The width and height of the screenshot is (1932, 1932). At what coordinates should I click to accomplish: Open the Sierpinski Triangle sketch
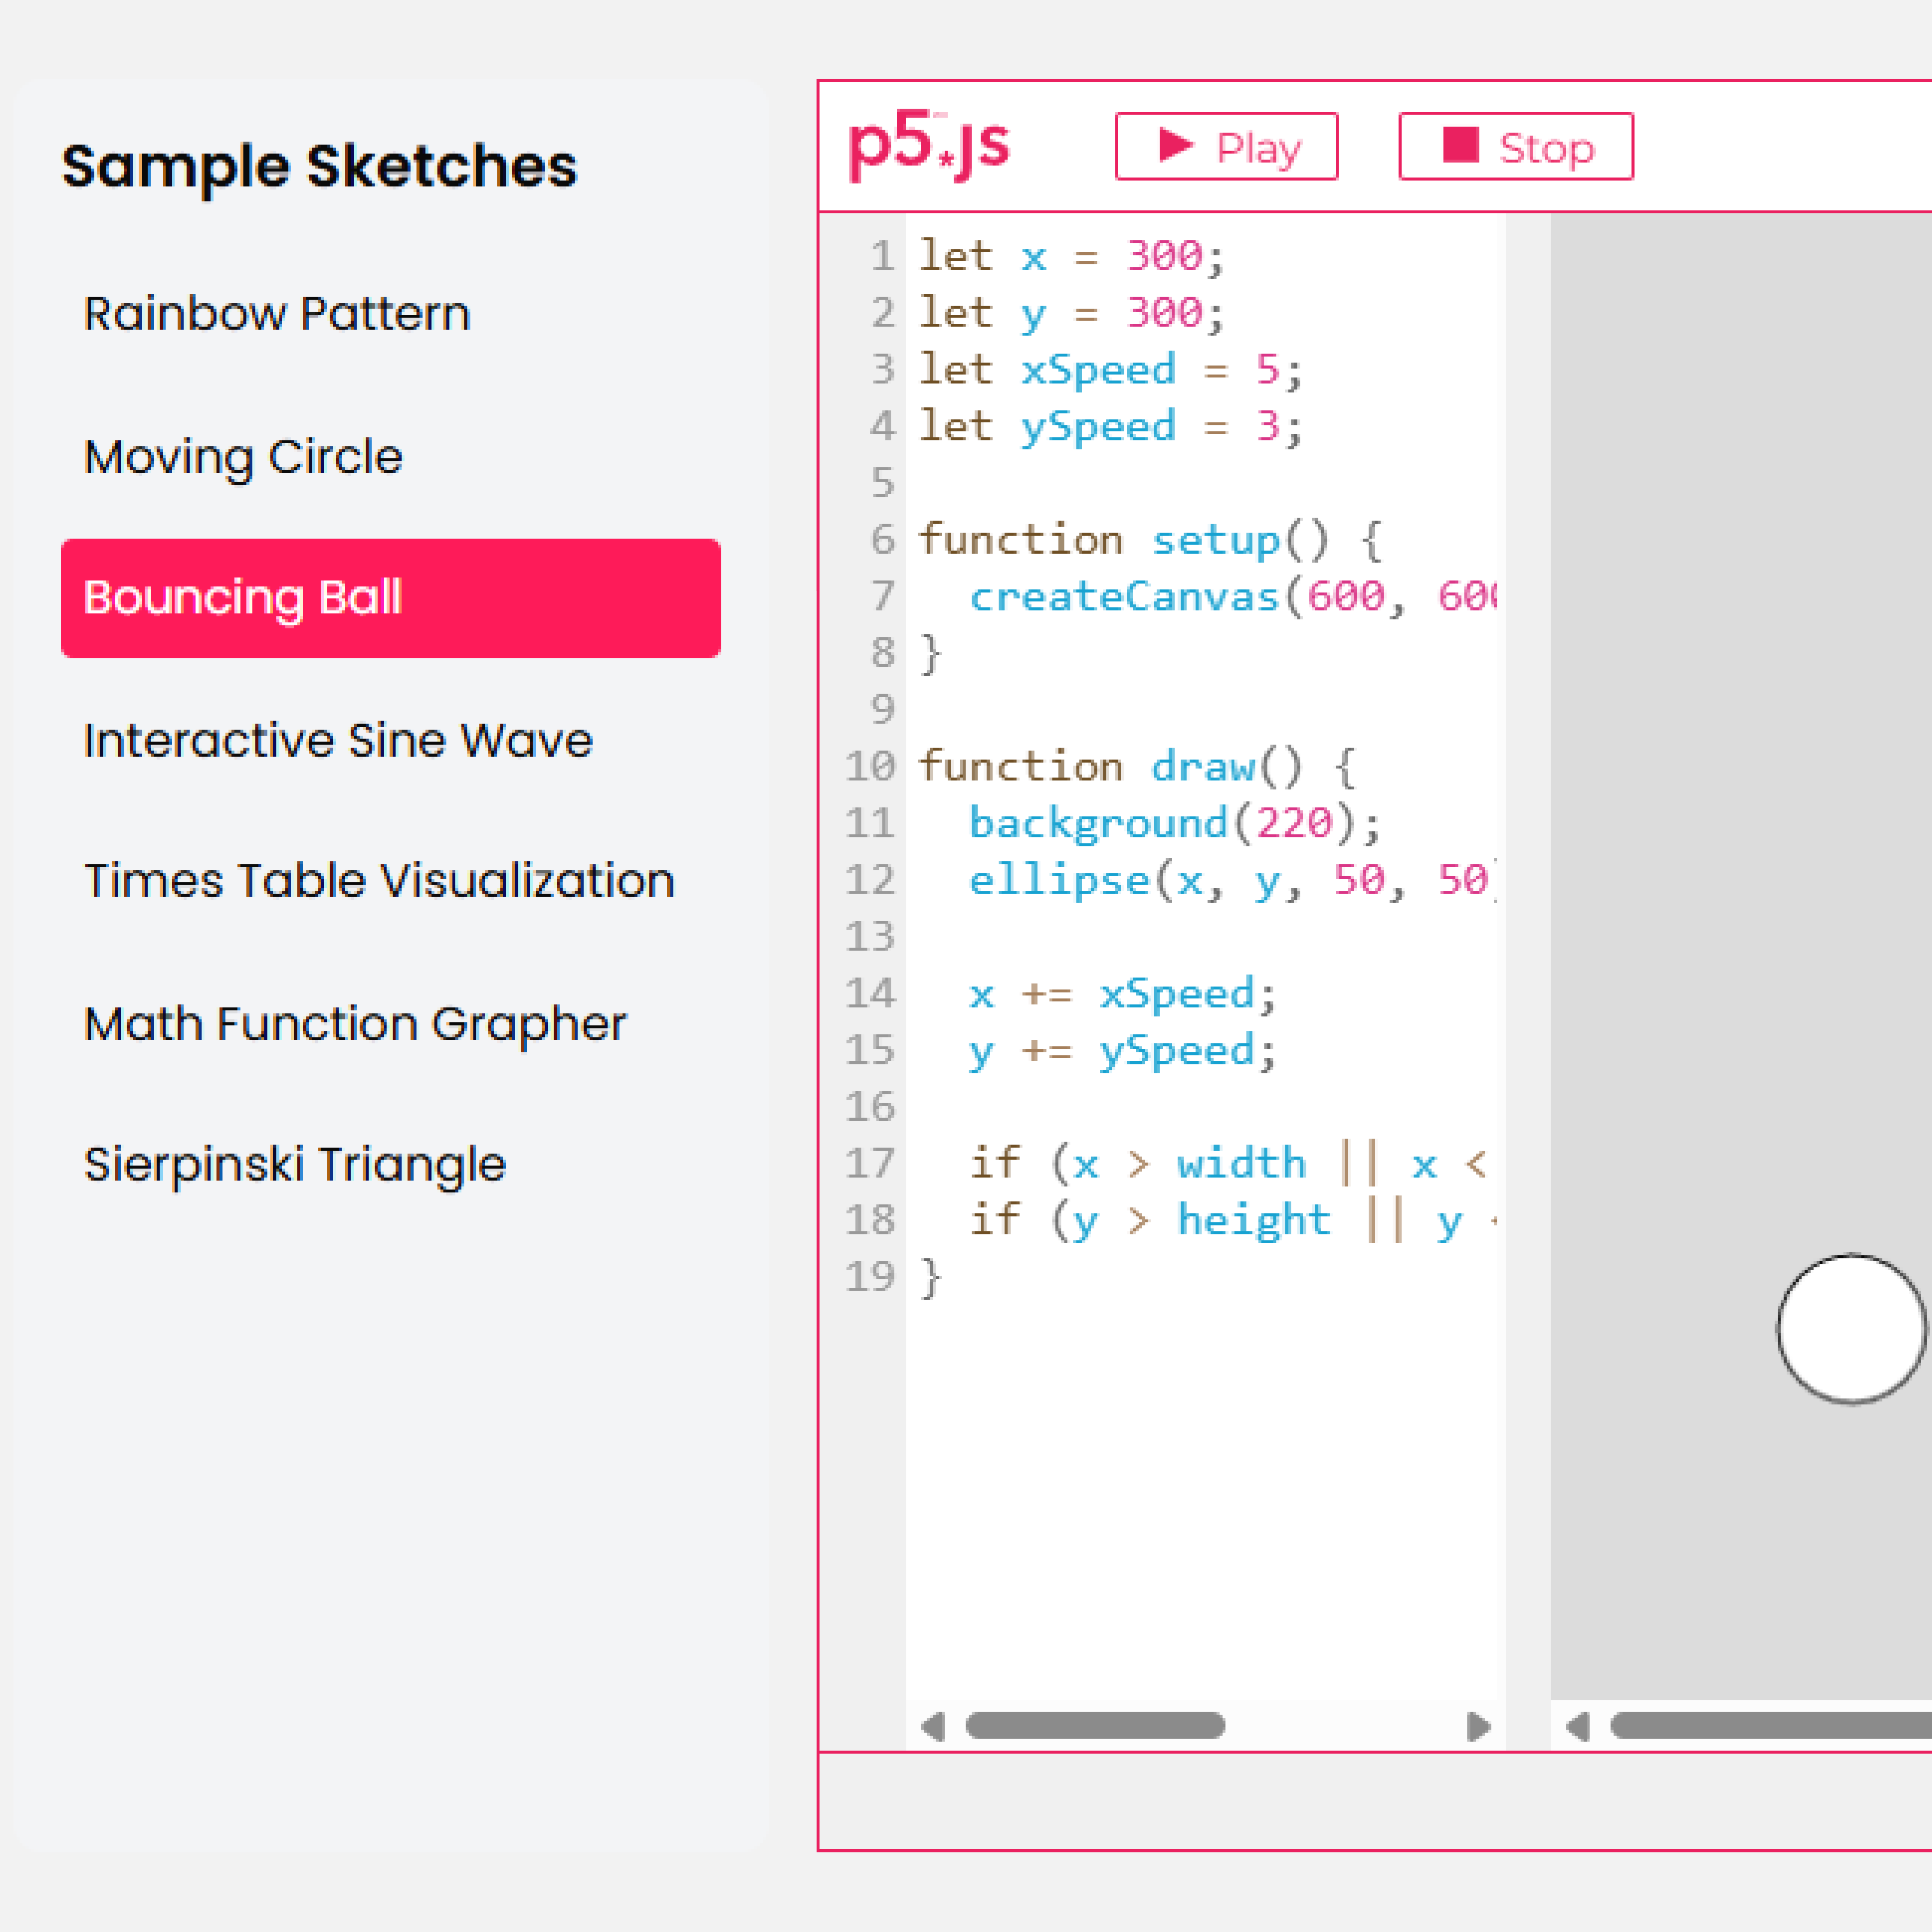click(x=295, y=1164)
